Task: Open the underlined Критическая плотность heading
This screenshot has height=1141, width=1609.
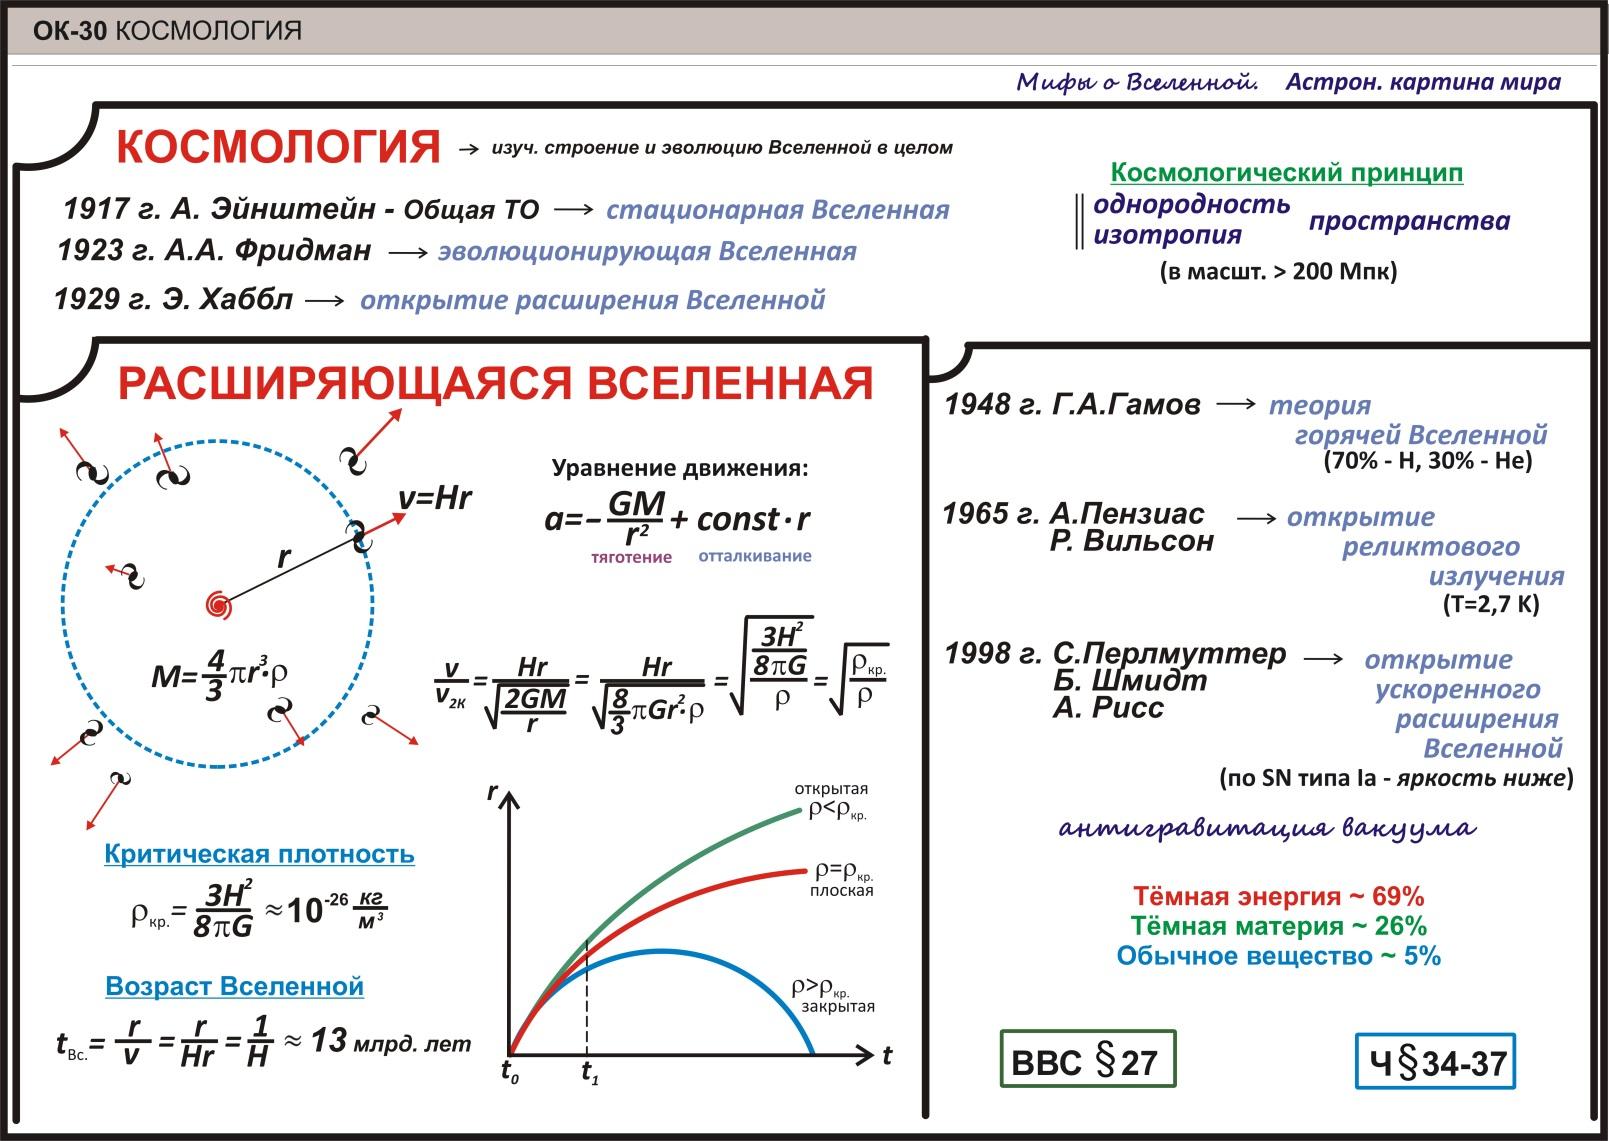Action: pos(259,854)
